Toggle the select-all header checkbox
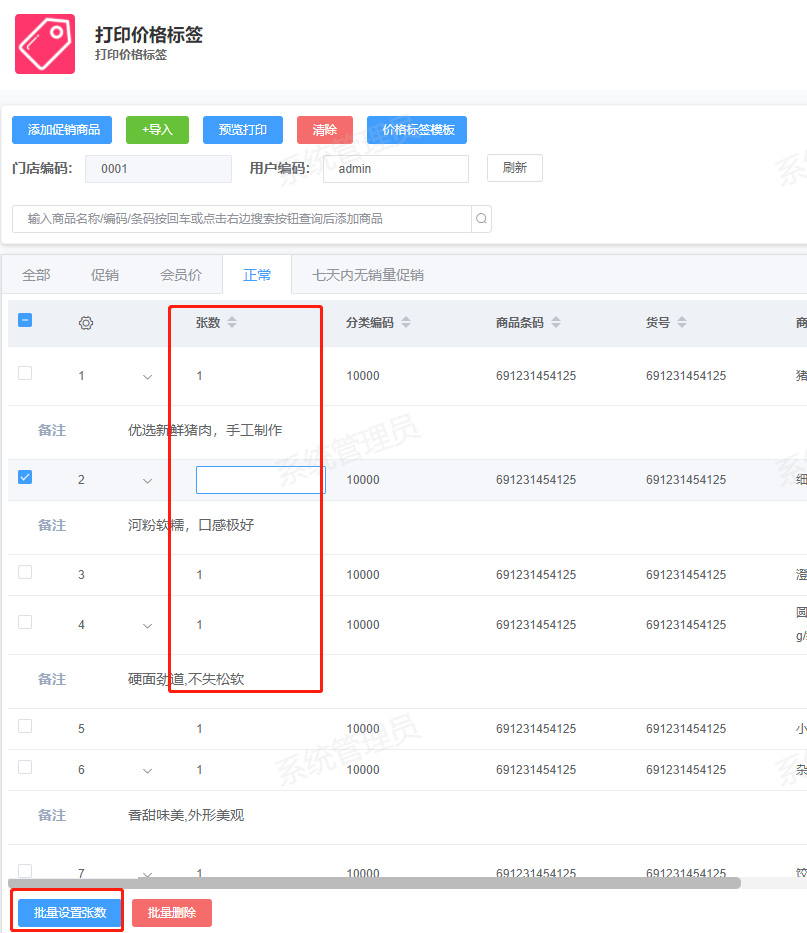The height and width of the screenshot is (933, 807). click(25, 321)
